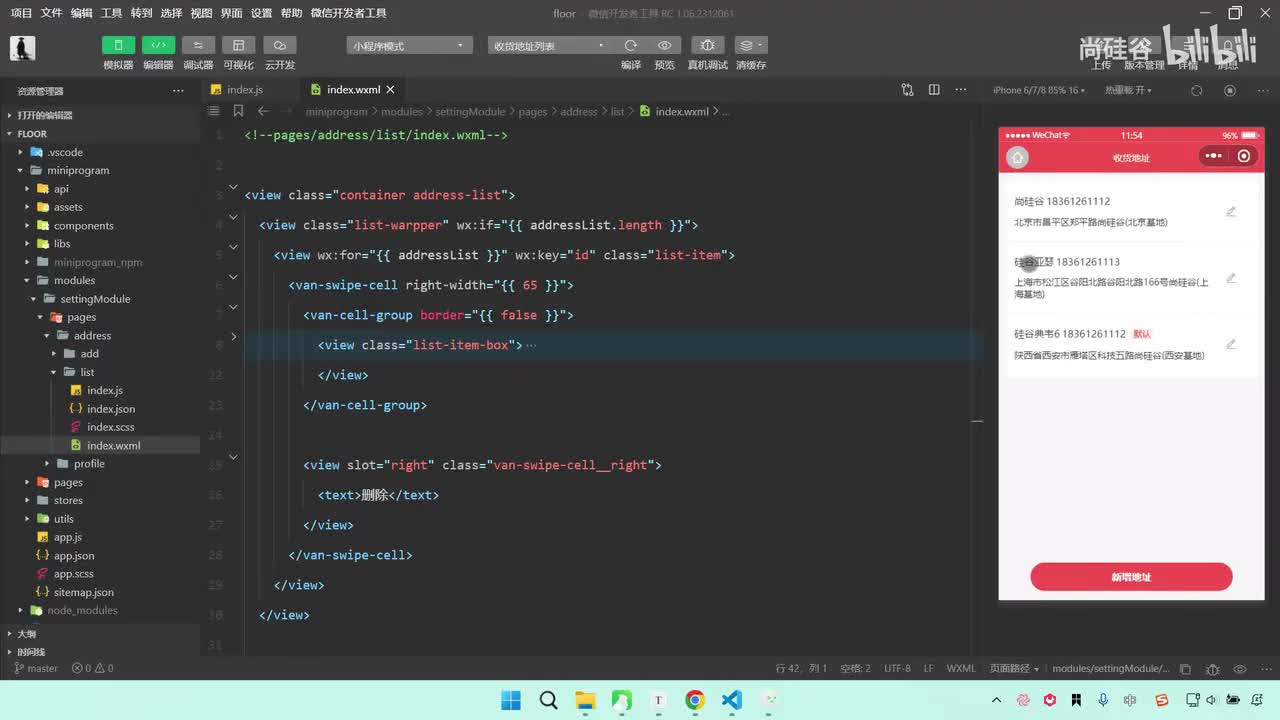Image resolution: width=1280 pixels, height=720 pixels.
Task: Open the Cloud Development (云开发) icon
Action: click(x=280, y=46)
